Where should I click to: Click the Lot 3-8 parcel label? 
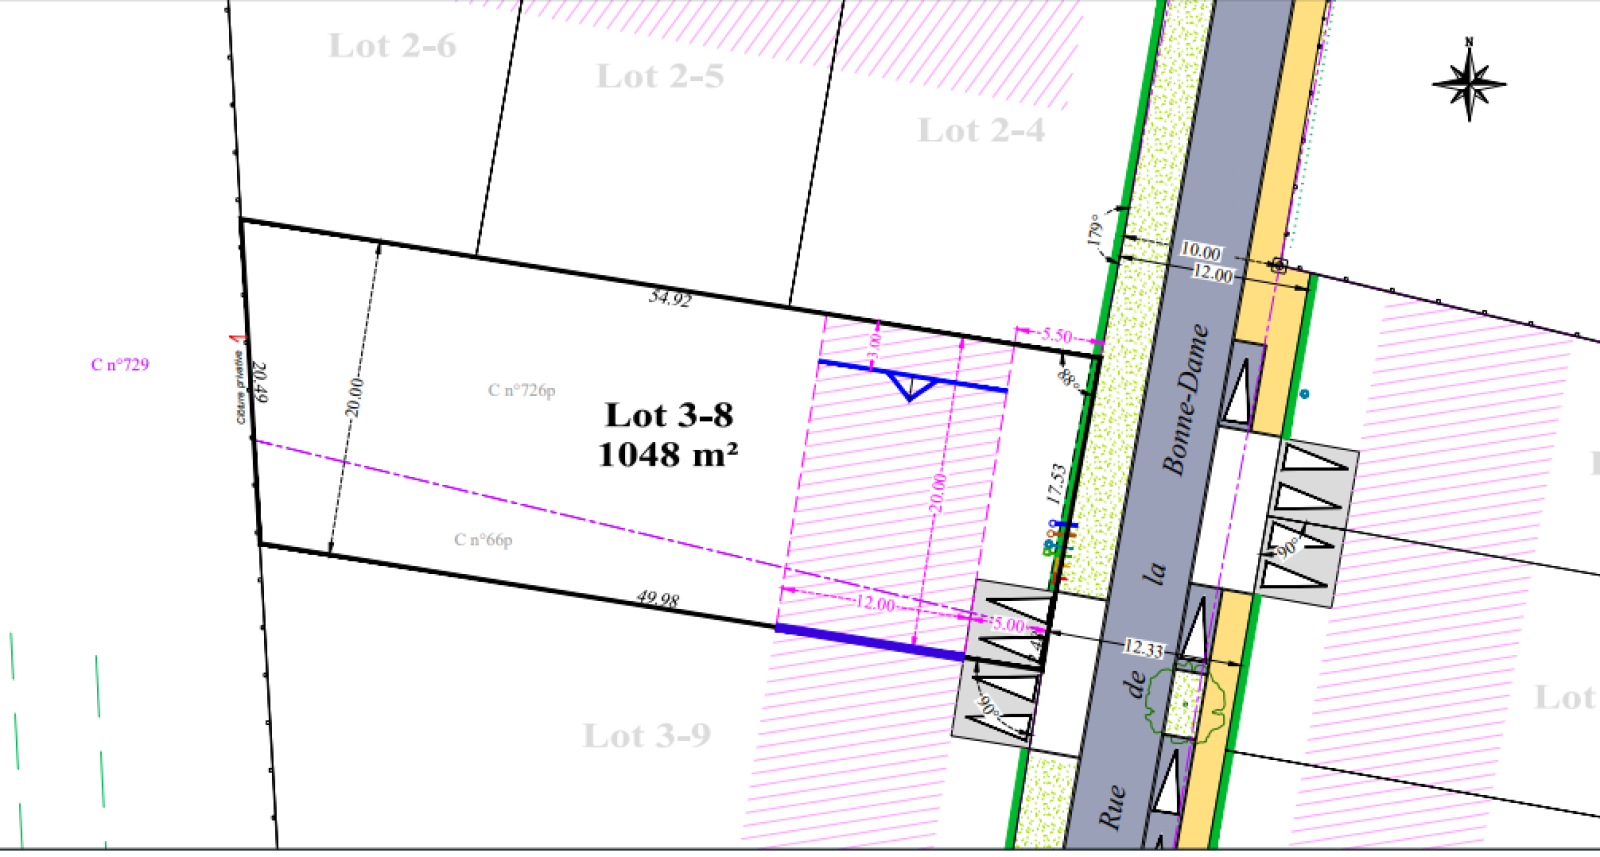click(669, 415)
